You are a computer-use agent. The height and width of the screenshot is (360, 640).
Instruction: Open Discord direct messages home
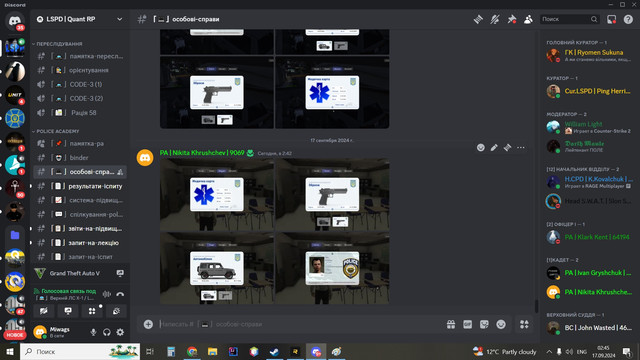pos(15,21)
